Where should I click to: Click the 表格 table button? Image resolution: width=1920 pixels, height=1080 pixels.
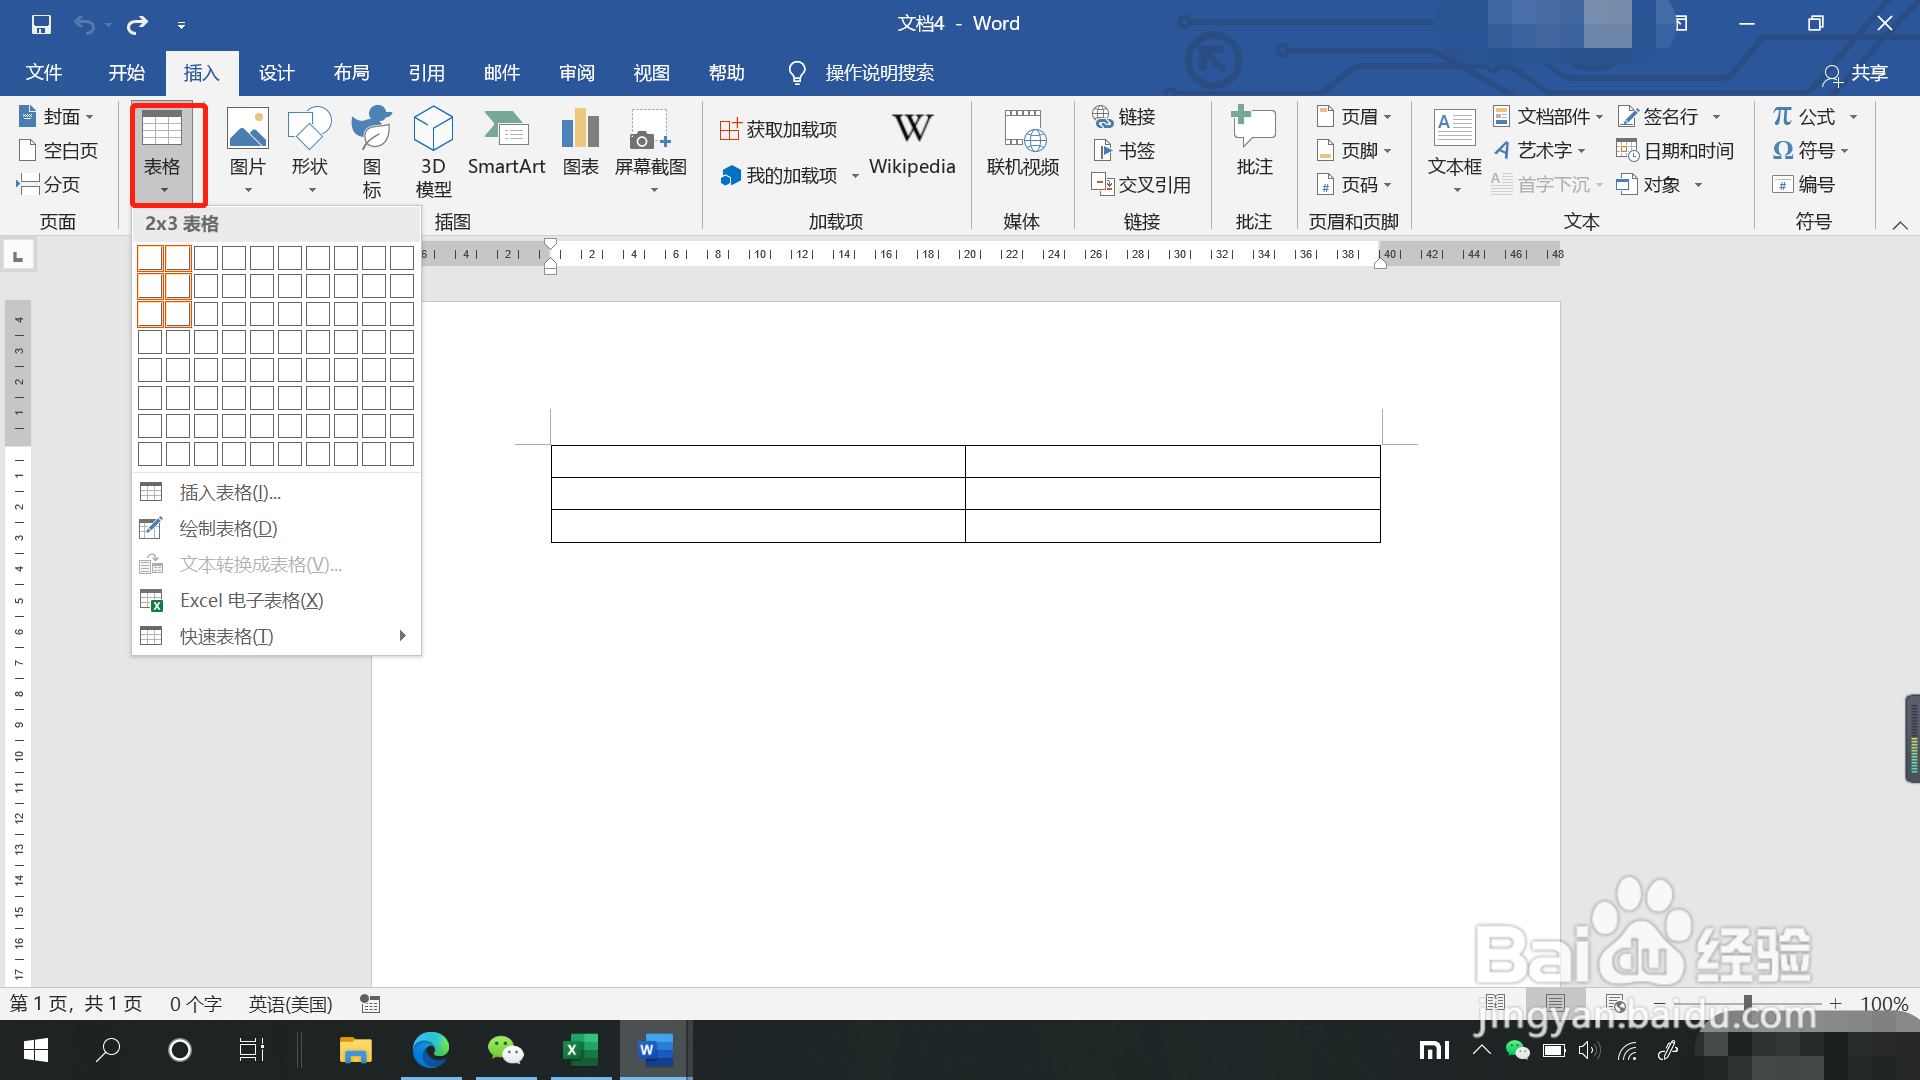(162, 153)
